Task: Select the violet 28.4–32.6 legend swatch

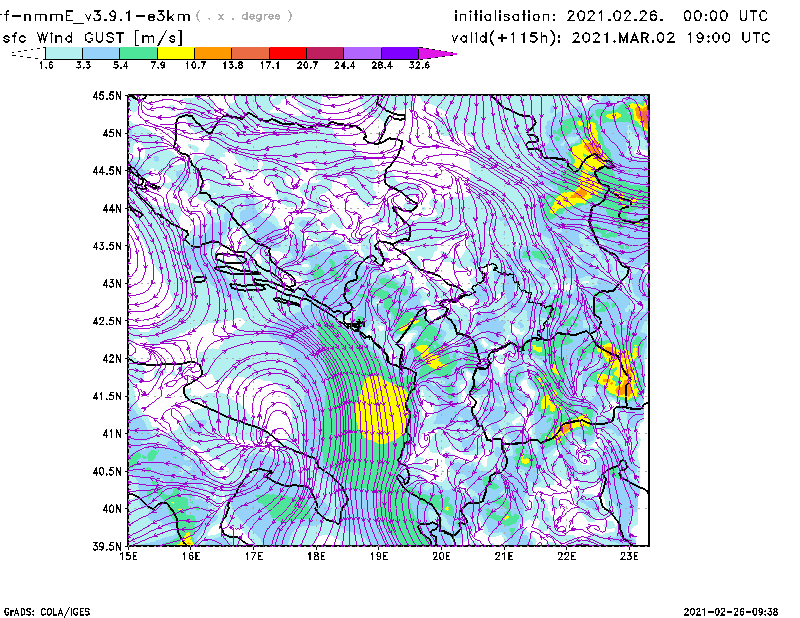Action: coord(399,53)
